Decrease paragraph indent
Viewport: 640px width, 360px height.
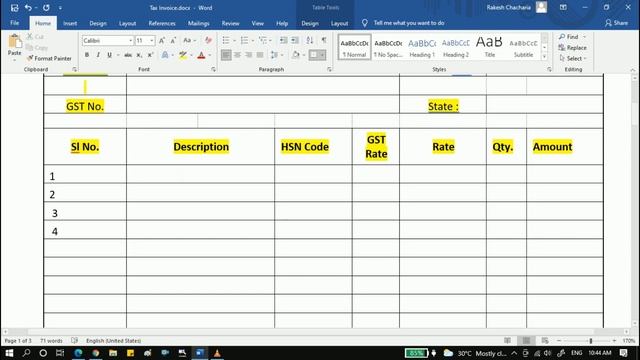(x=283, y=40)
